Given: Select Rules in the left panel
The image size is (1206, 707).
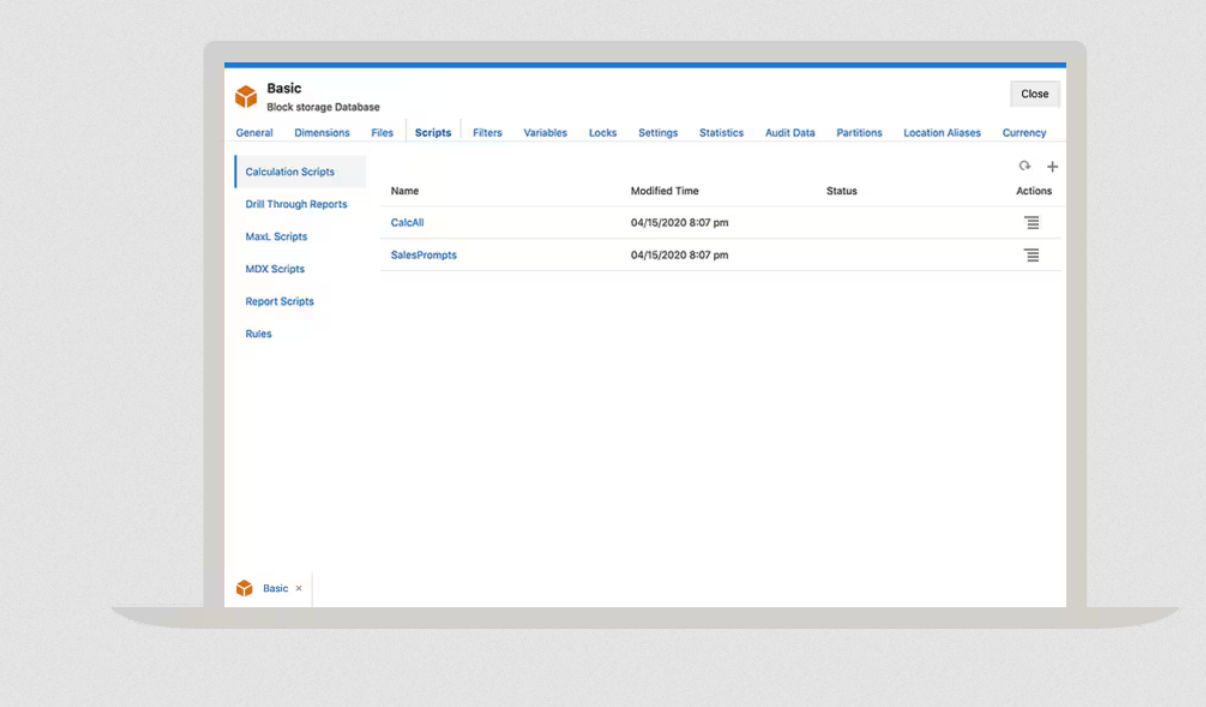Looking at the screenshot, I should (x=257, y=333).
